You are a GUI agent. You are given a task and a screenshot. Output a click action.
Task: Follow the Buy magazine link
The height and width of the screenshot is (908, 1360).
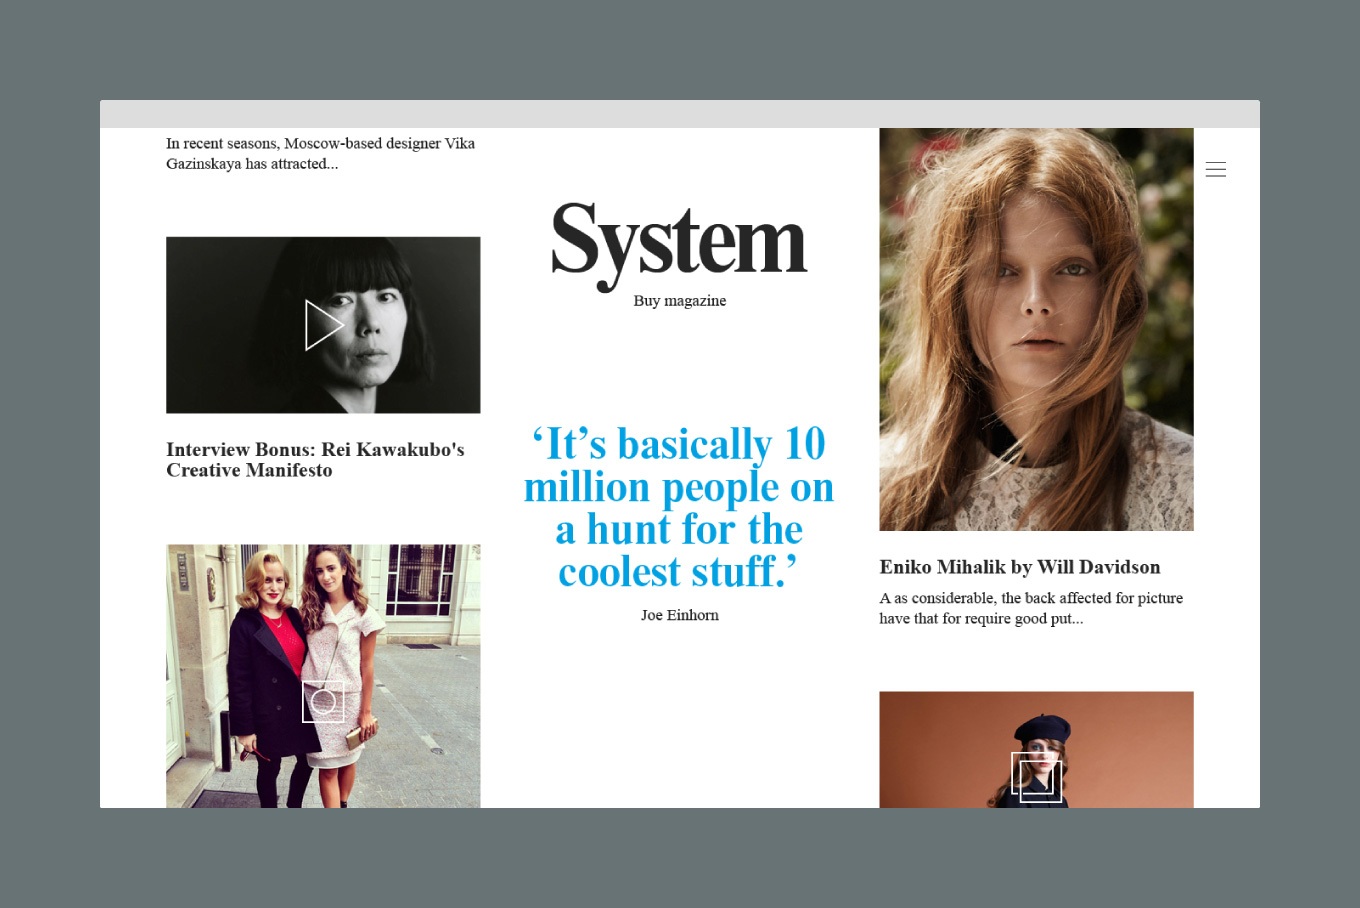(679, 301)
